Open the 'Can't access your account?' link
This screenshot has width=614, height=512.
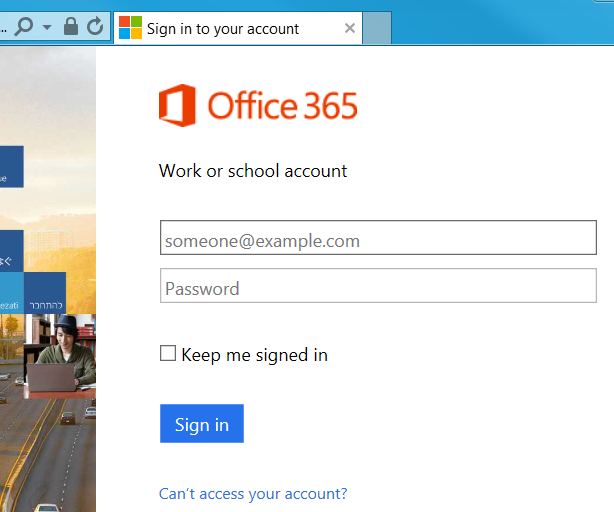(253, 494)
